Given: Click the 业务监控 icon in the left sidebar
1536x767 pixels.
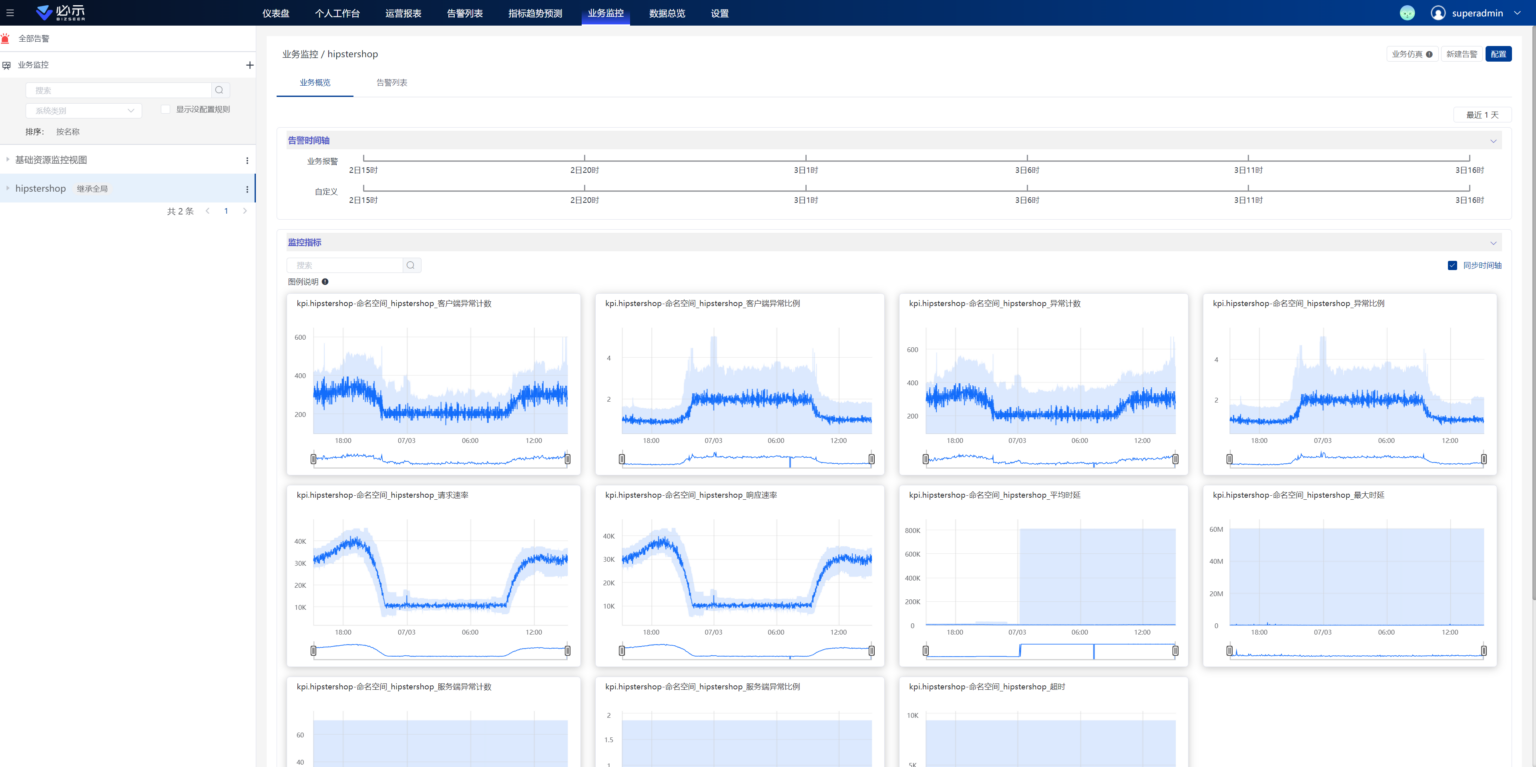Looking at the screenshot, I should tap(9, 64).
